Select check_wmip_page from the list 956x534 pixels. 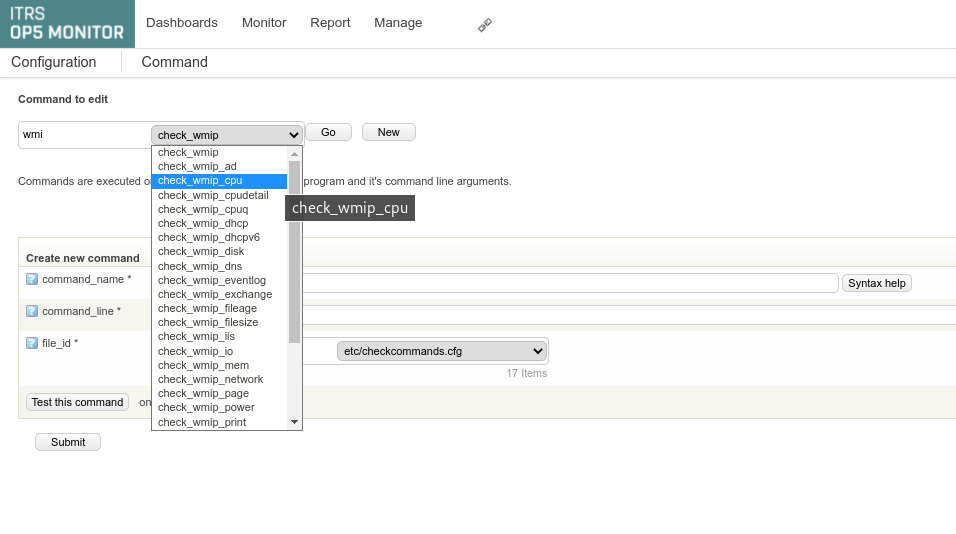coord(219,393)
